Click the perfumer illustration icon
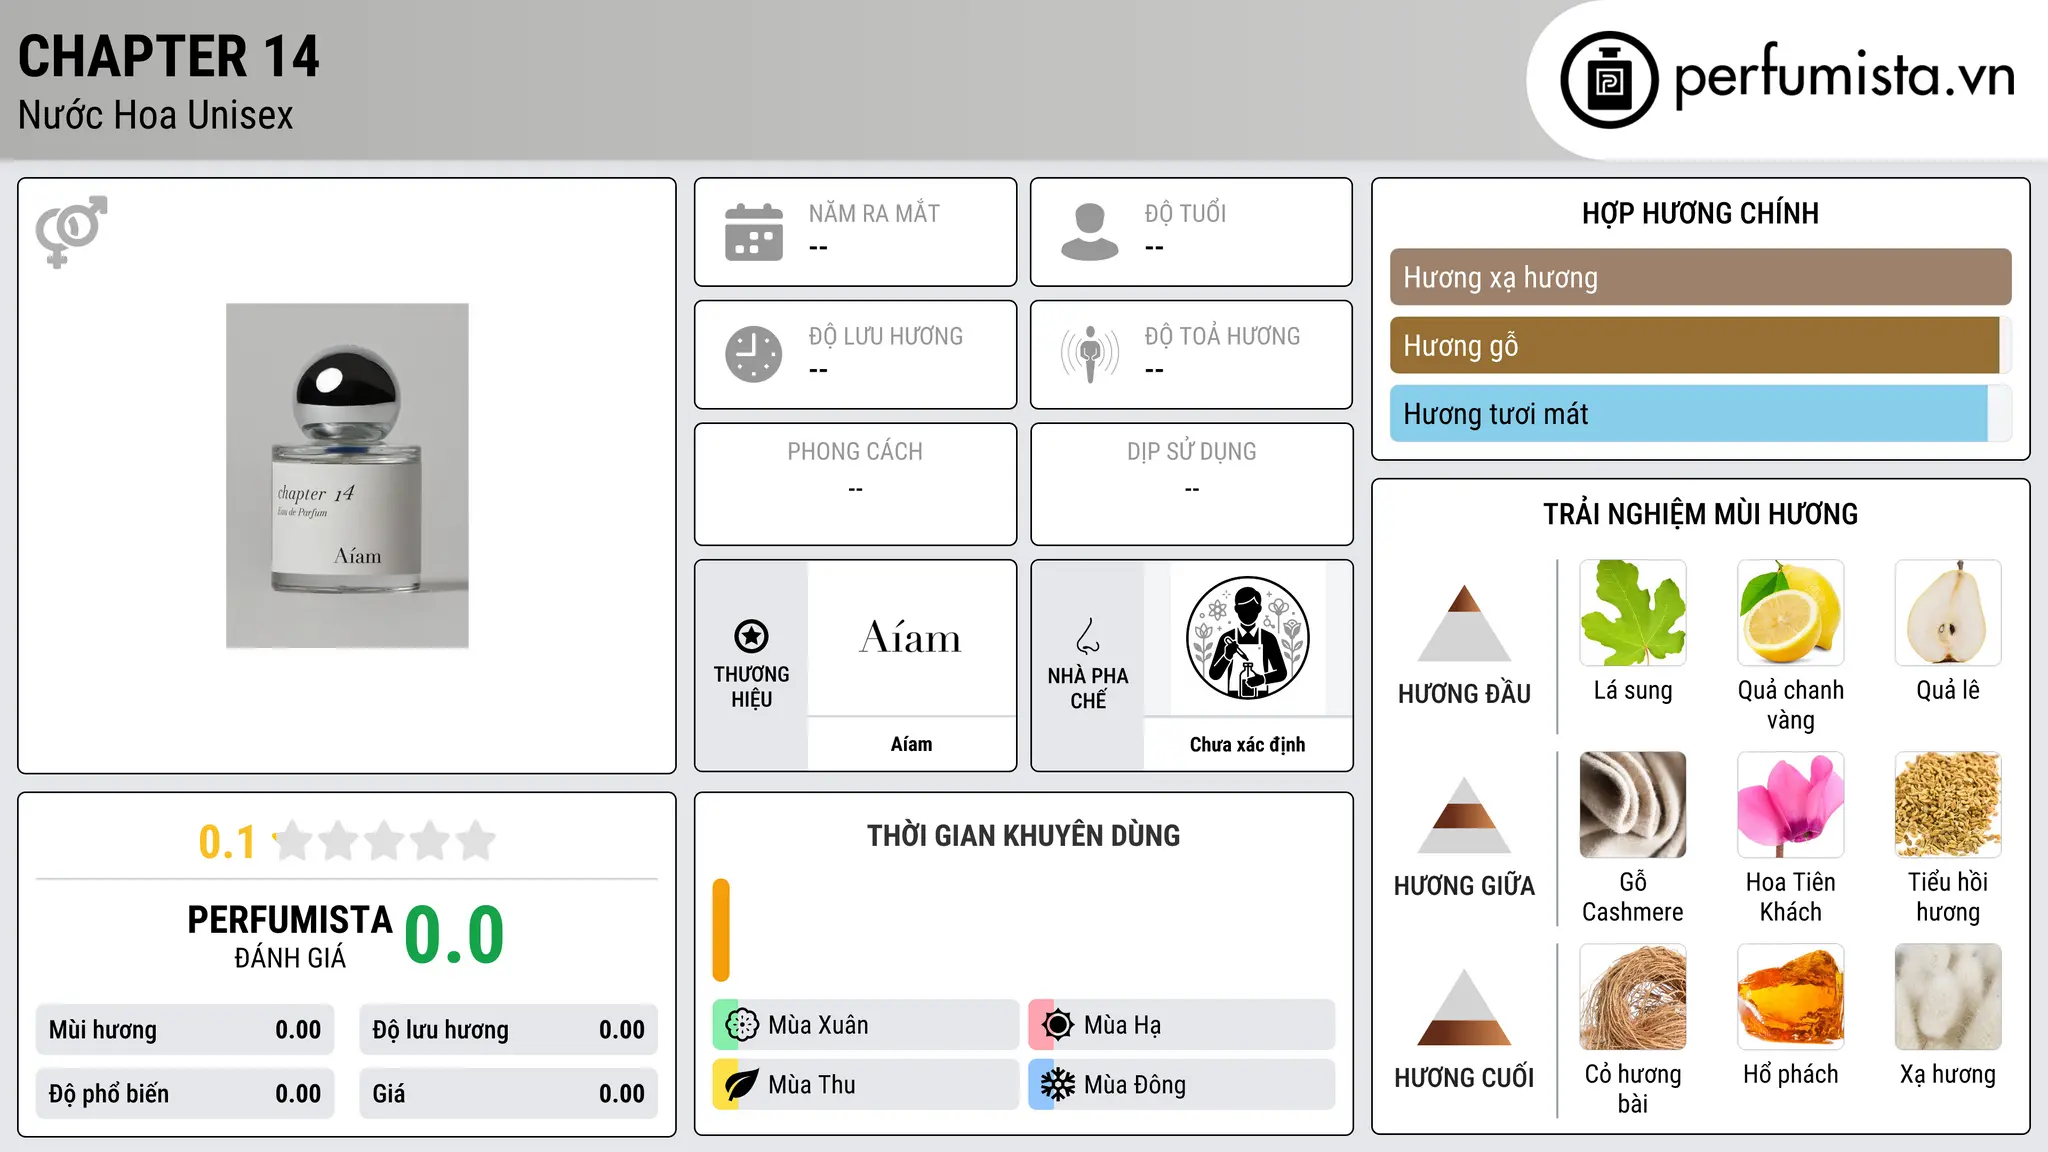The image size is (2048, 1152). pos(1247,638)
